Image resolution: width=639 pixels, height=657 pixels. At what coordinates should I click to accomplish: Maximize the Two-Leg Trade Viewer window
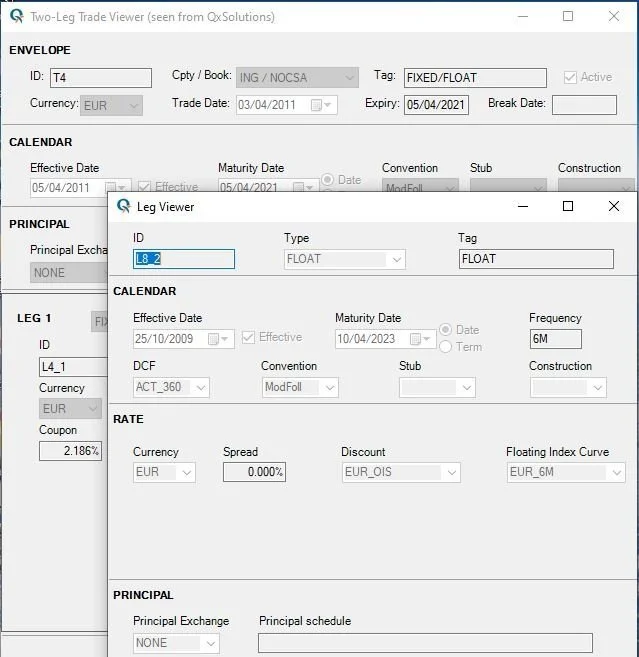coord(568,16)
